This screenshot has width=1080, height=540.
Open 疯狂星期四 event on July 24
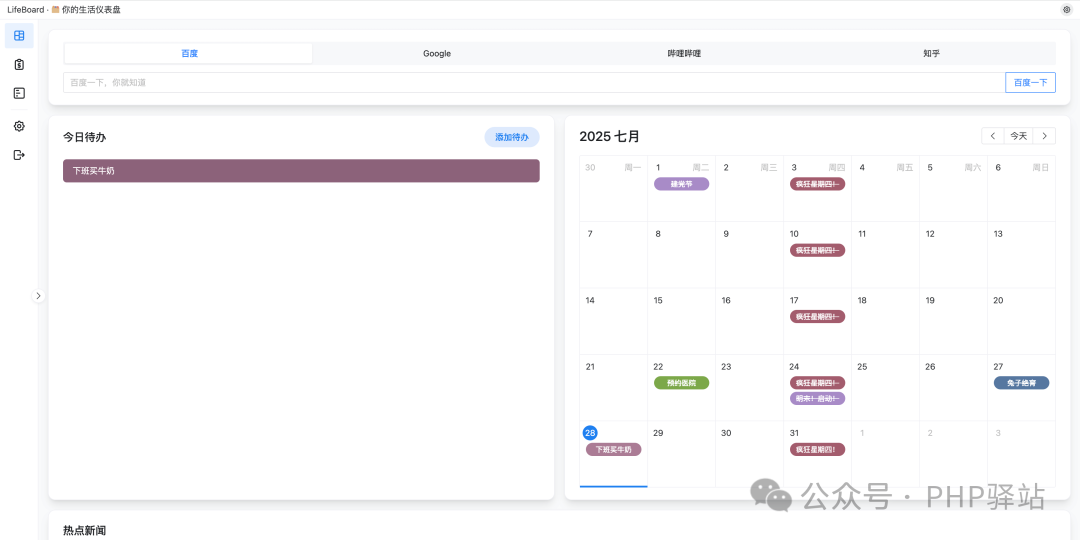tap(817, 383)
